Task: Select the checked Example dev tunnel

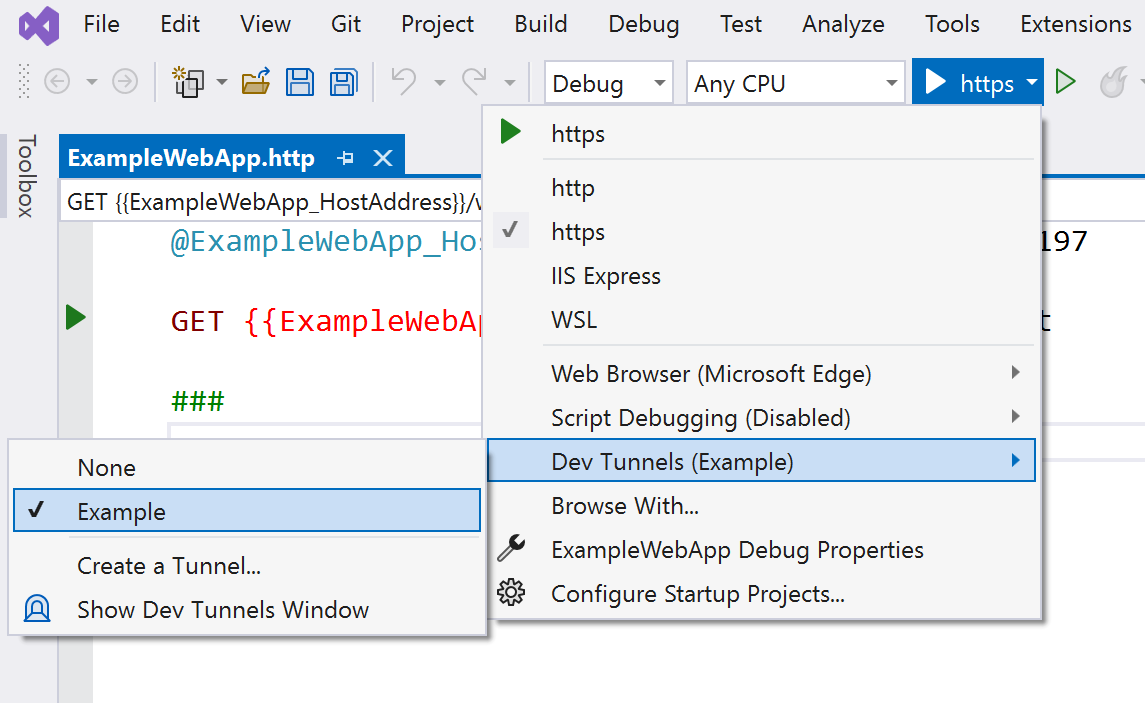Action: [x=247, y=510]
